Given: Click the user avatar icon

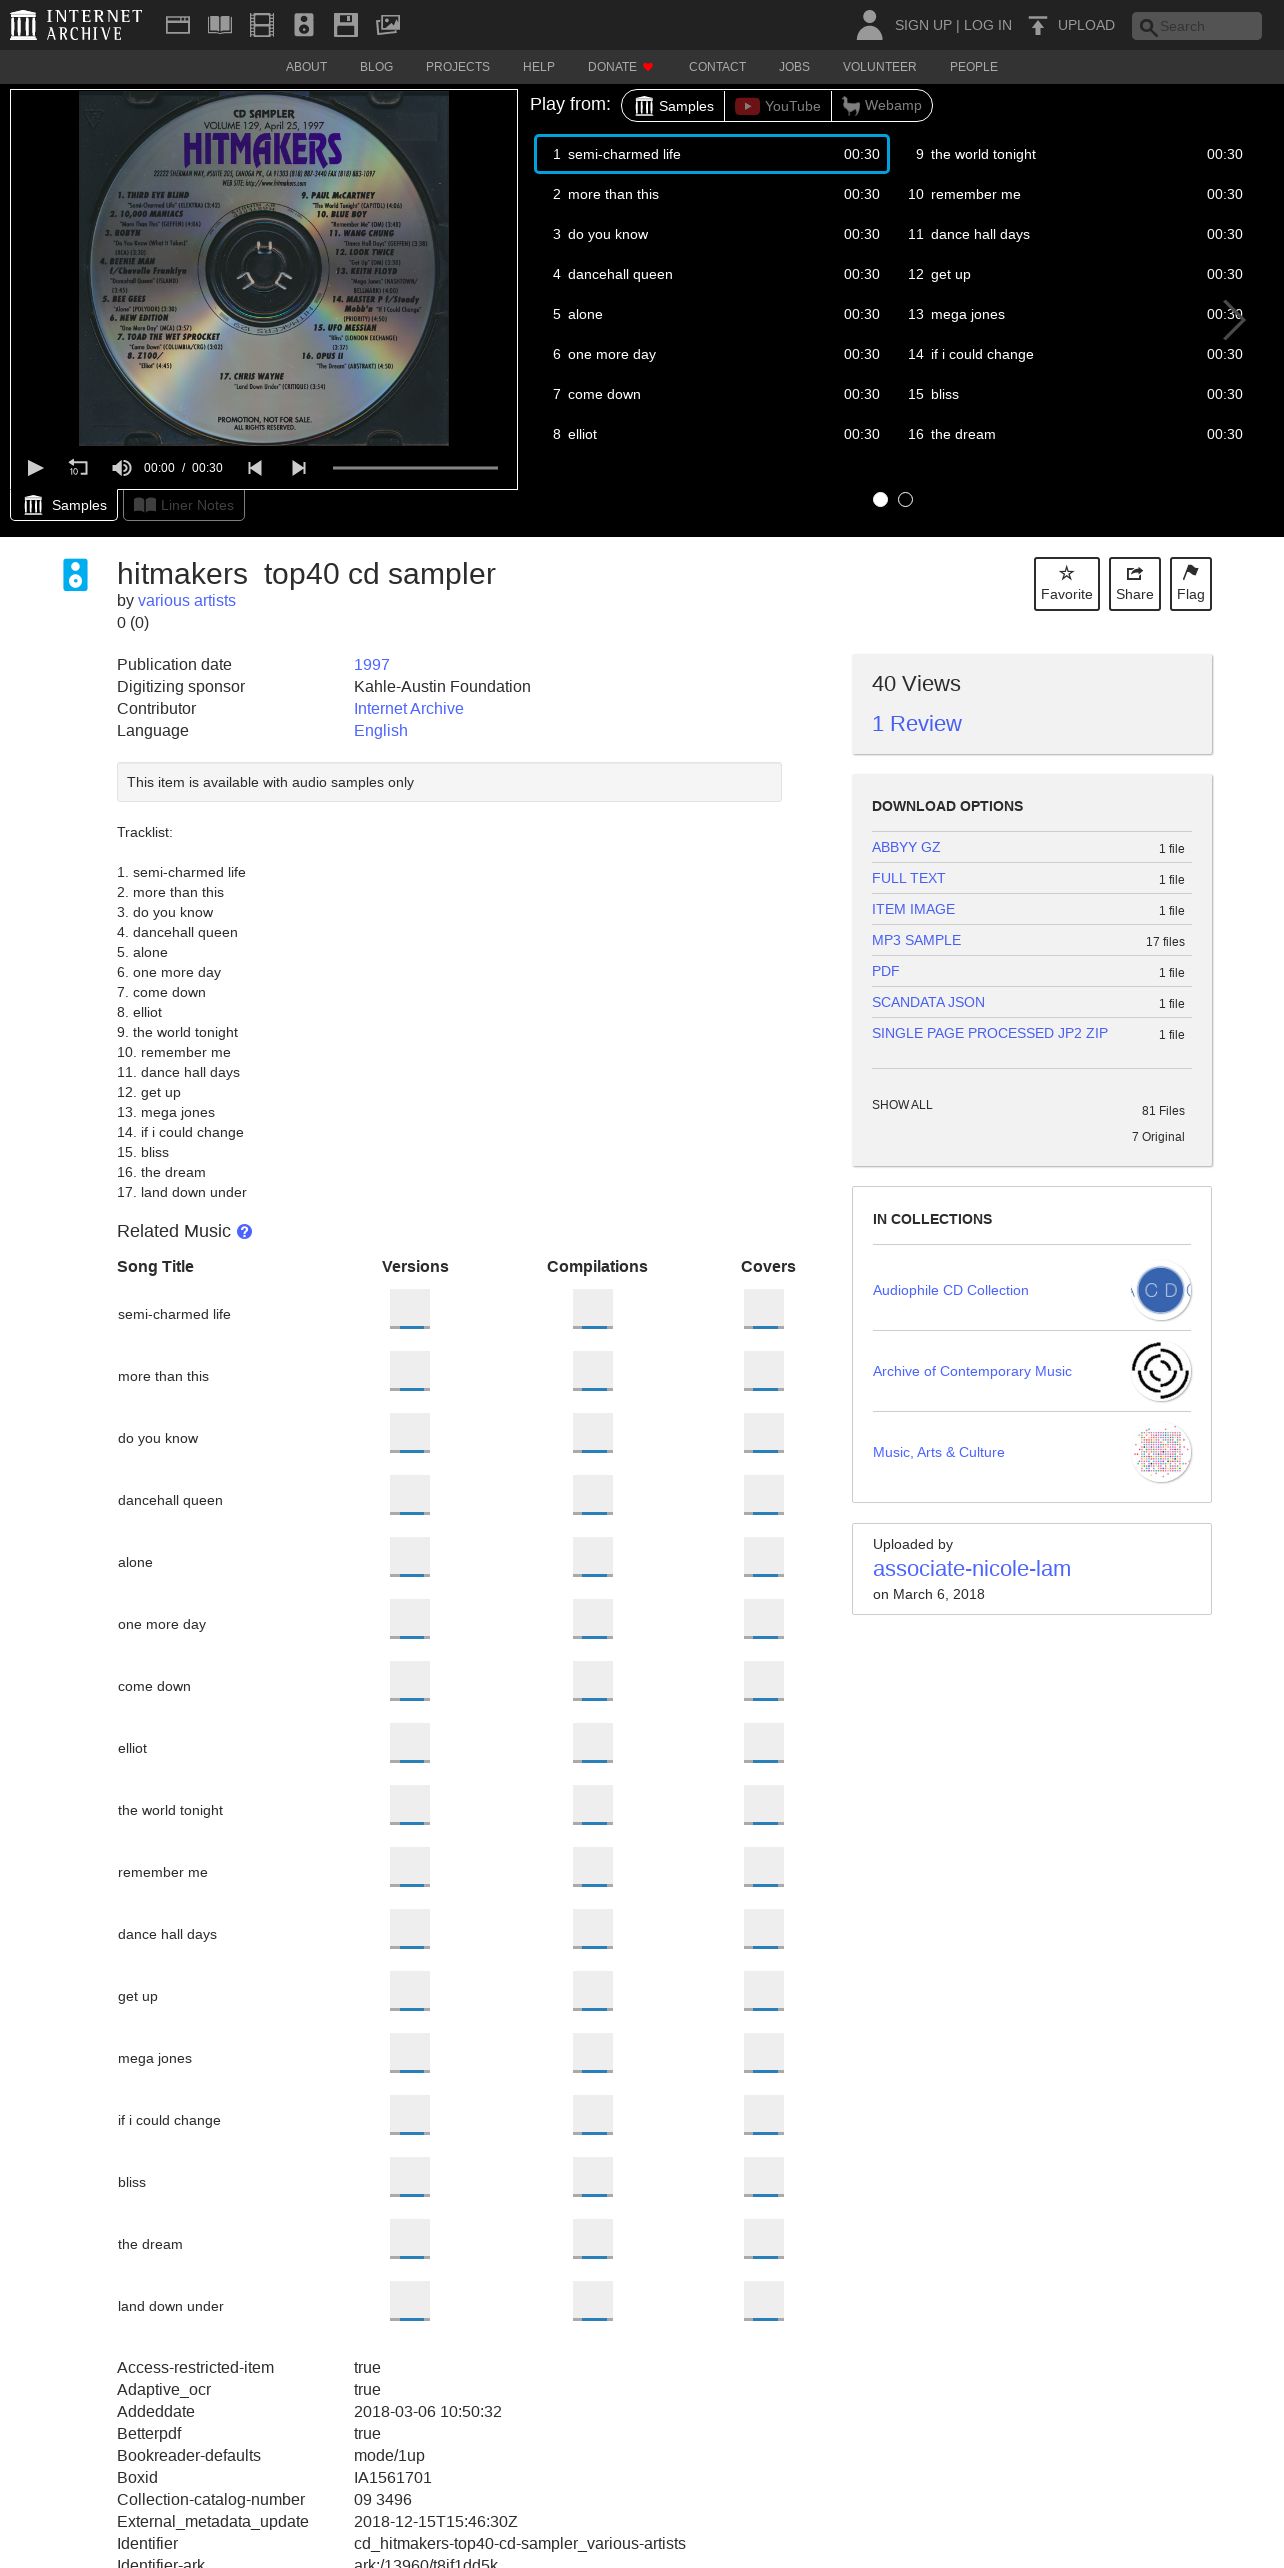Looking at the screenshot, I should [869, 25].
